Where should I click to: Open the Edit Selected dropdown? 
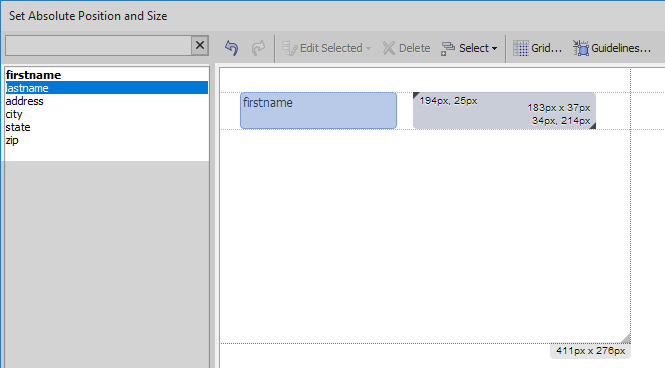click(x=327, y=48)
